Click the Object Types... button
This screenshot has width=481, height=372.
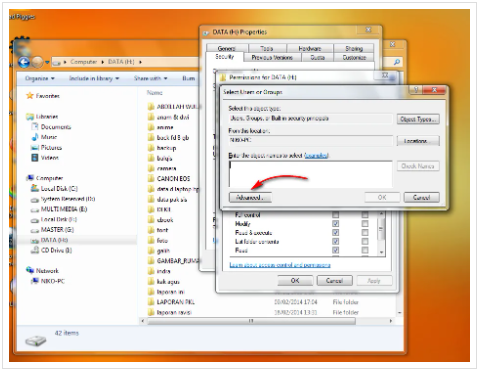coord(418,119)
